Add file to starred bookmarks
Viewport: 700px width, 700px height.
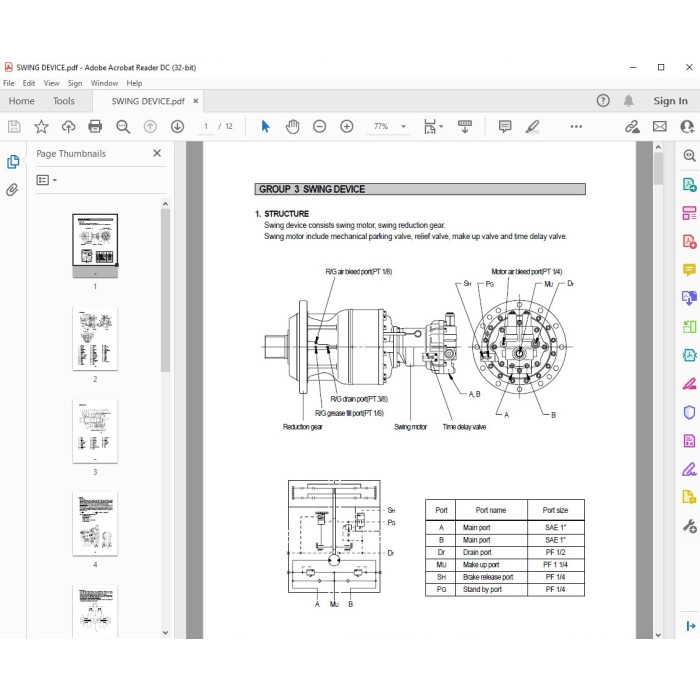41,127
